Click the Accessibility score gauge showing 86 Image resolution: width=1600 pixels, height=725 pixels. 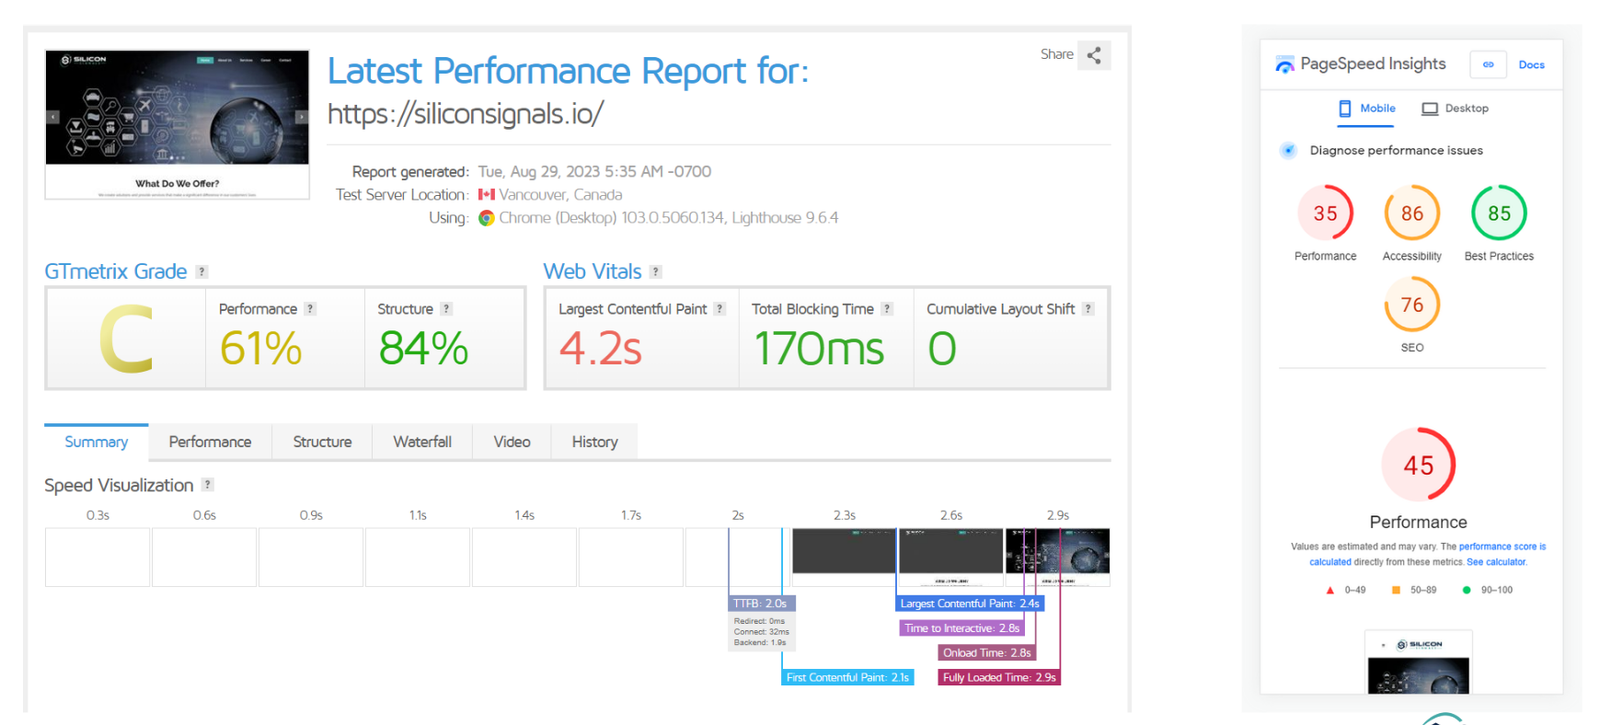(x=1411, y=213)
